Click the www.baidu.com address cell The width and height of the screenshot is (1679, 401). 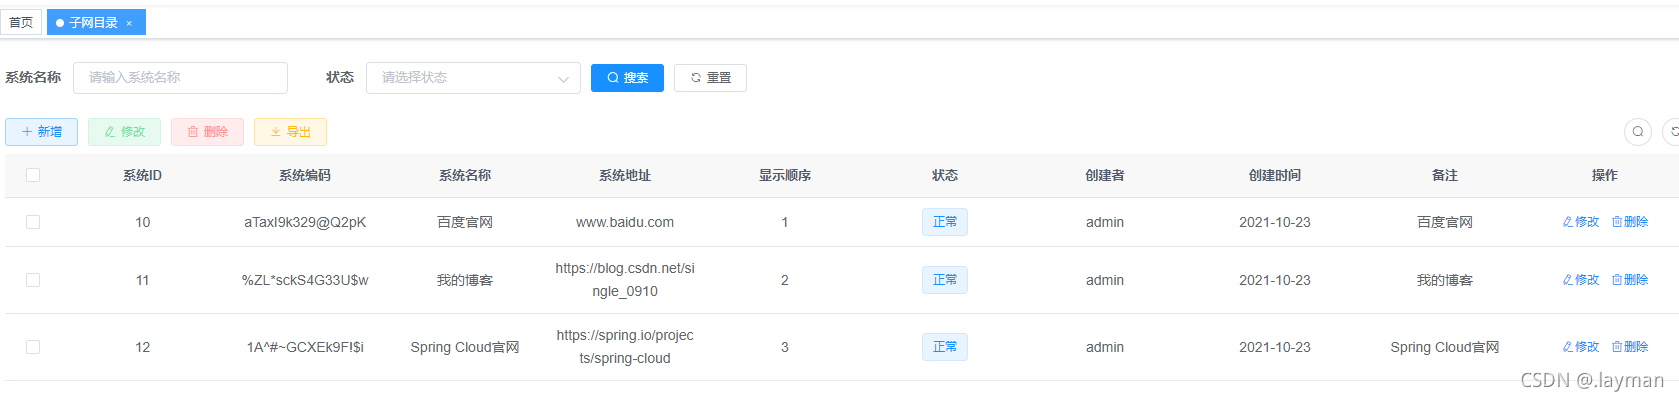(625, 222)
